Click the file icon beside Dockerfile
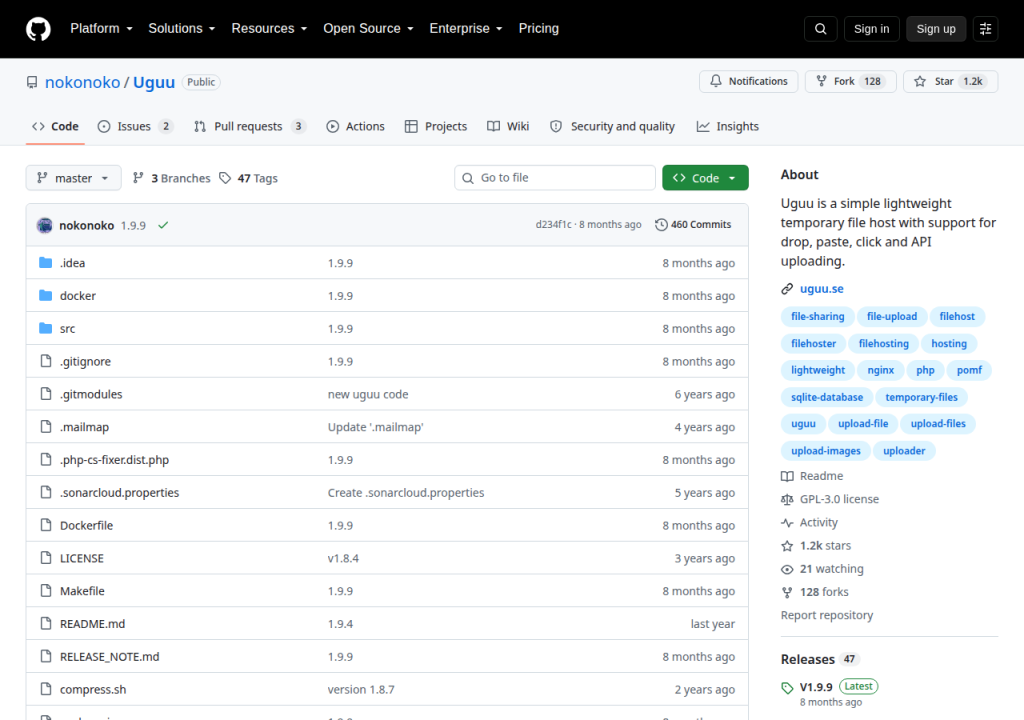The height and width of the screenshot is (720, 1024). [45, 525]
